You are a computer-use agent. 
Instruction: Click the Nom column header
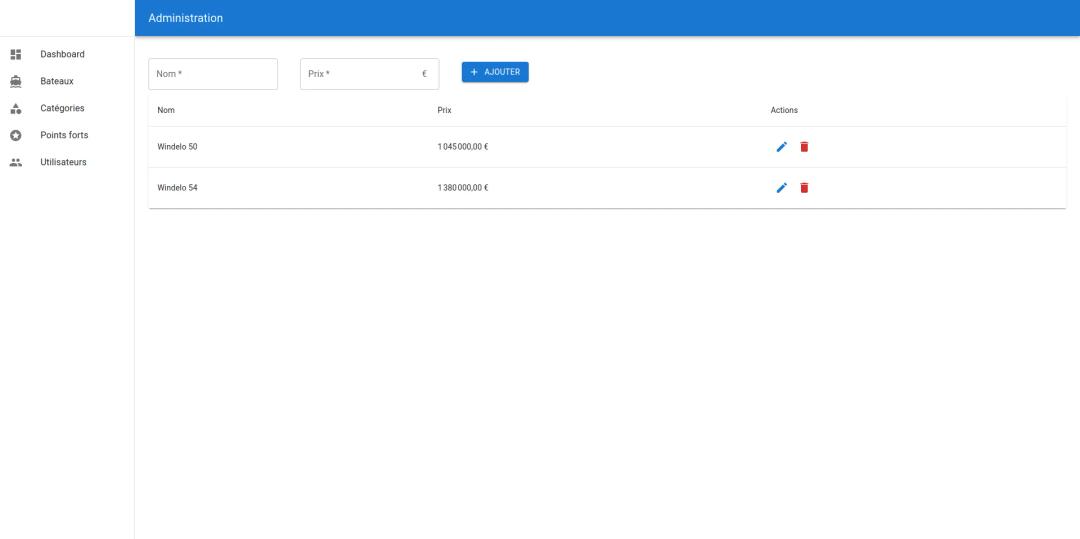[166, 110]
